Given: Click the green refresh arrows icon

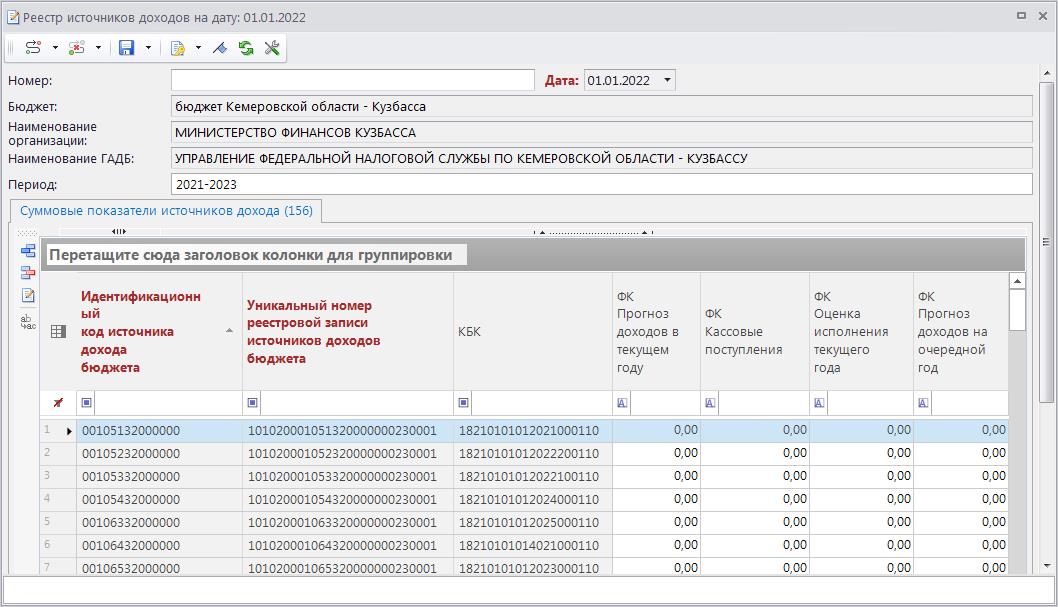Looking at the screenshot, I should point(246,48).
